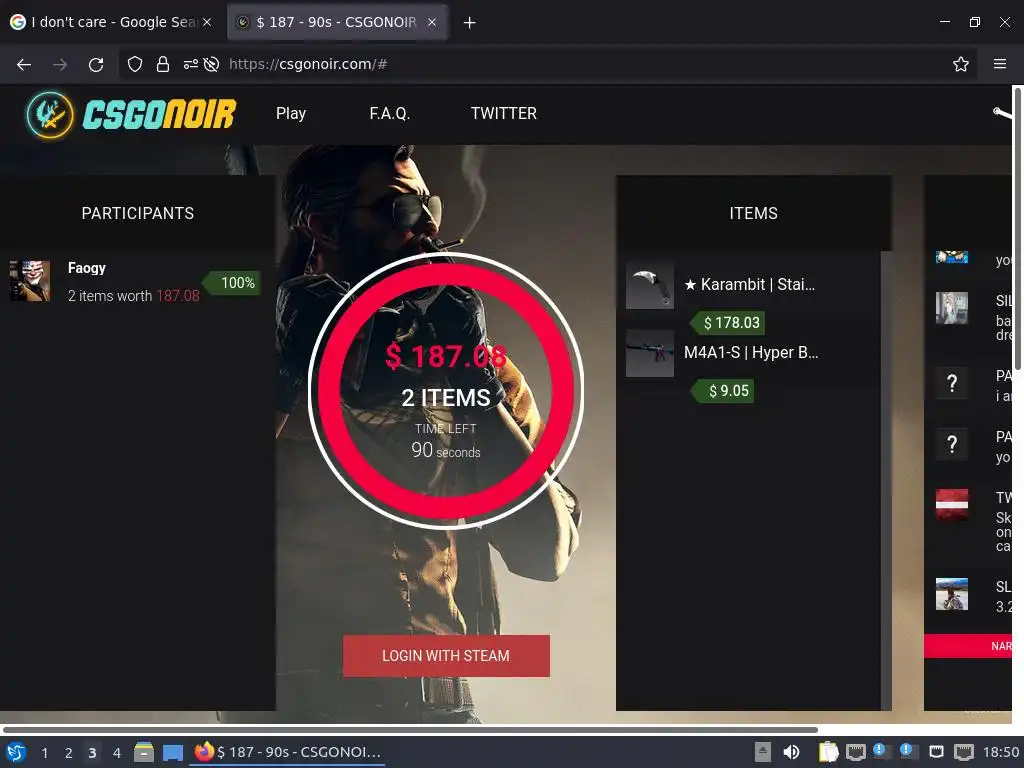Focus the Firefox CSGONOIR taskbar entry

coord(287,752)
